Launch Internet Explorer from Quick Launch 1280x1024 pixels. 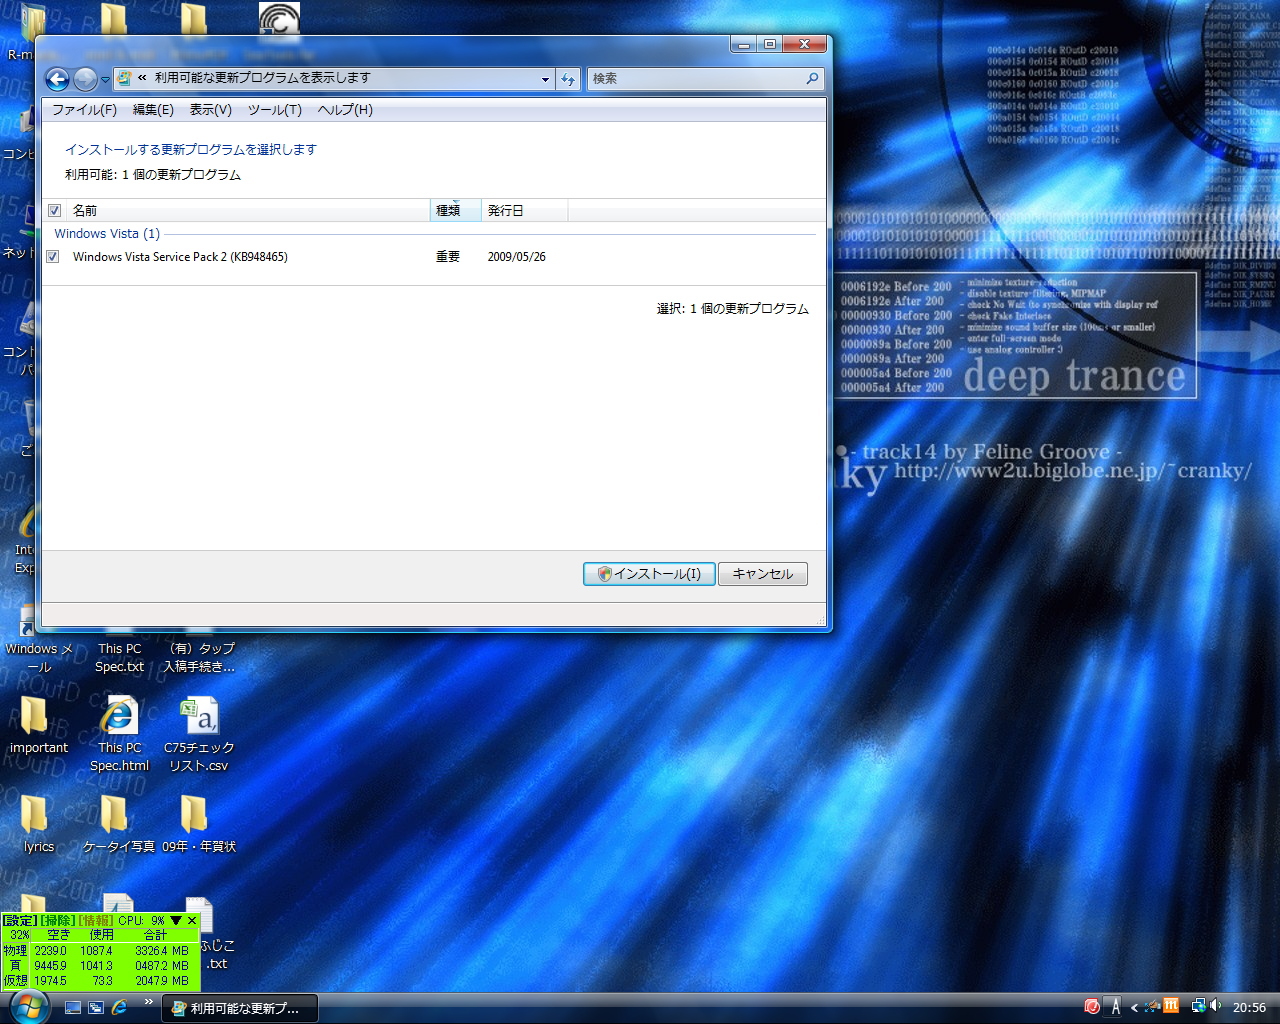pyautogui.click(x=119, y=1008)
